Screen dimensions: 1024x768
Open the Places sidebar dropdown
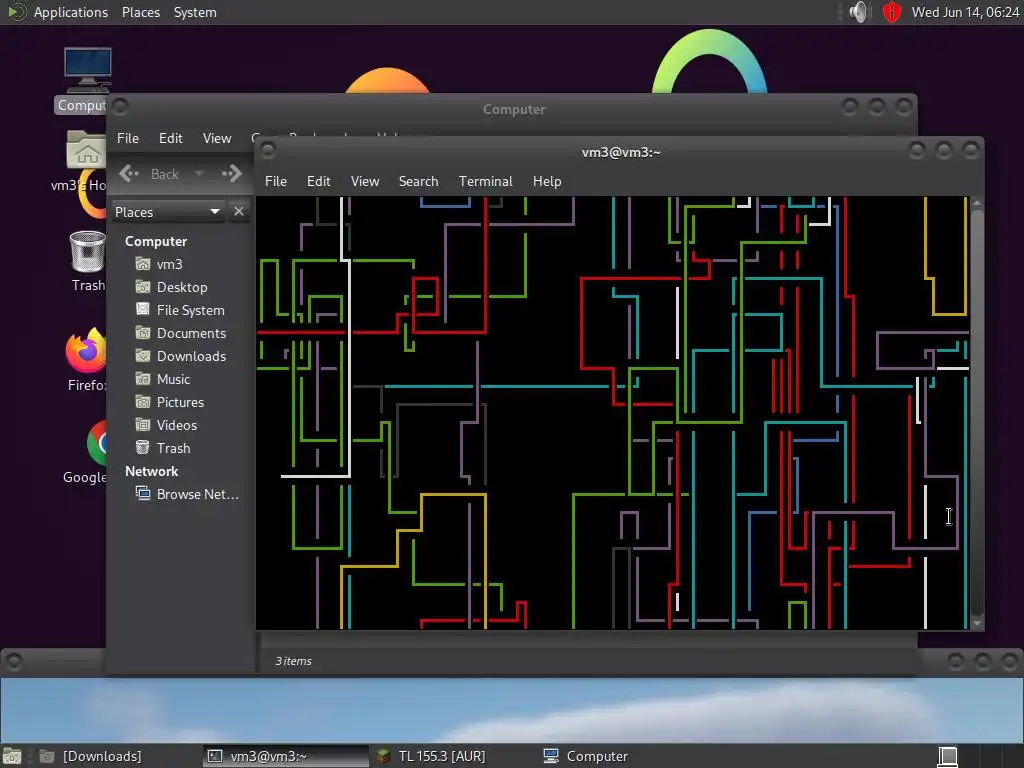(168, 212)
